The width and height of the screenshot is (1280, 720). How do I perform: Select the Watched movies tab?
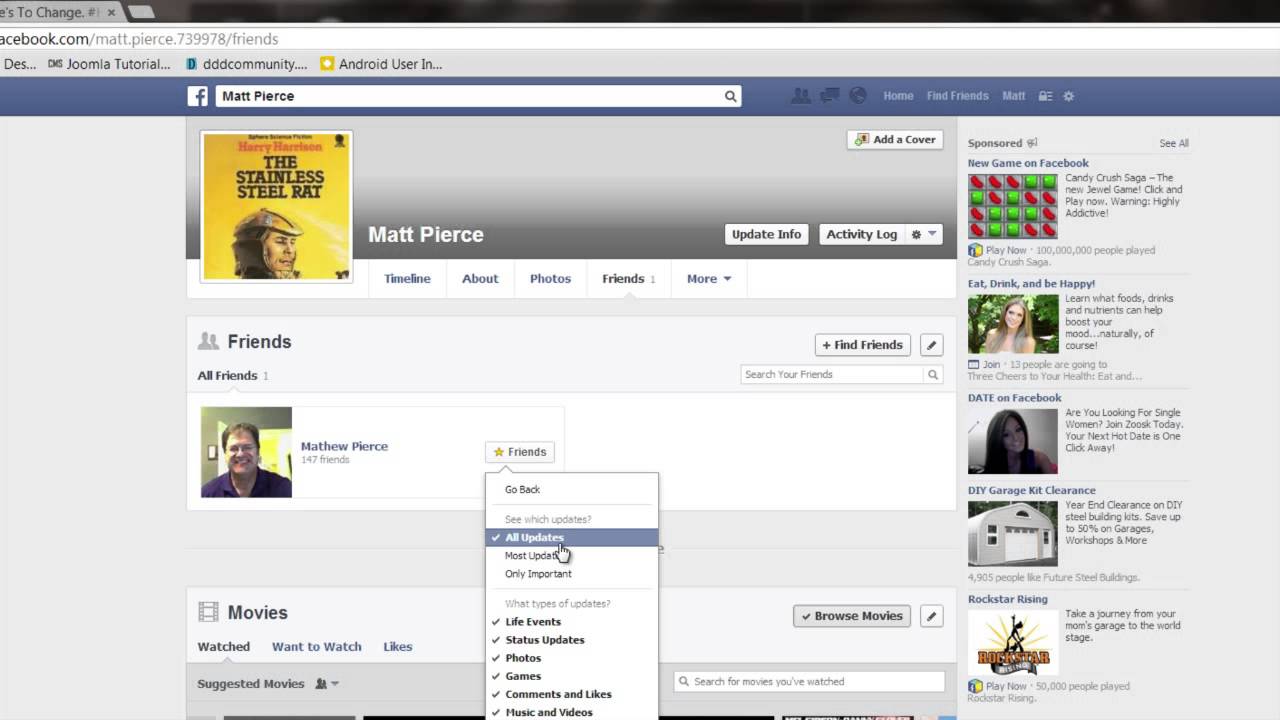click(x=224, y=646)
